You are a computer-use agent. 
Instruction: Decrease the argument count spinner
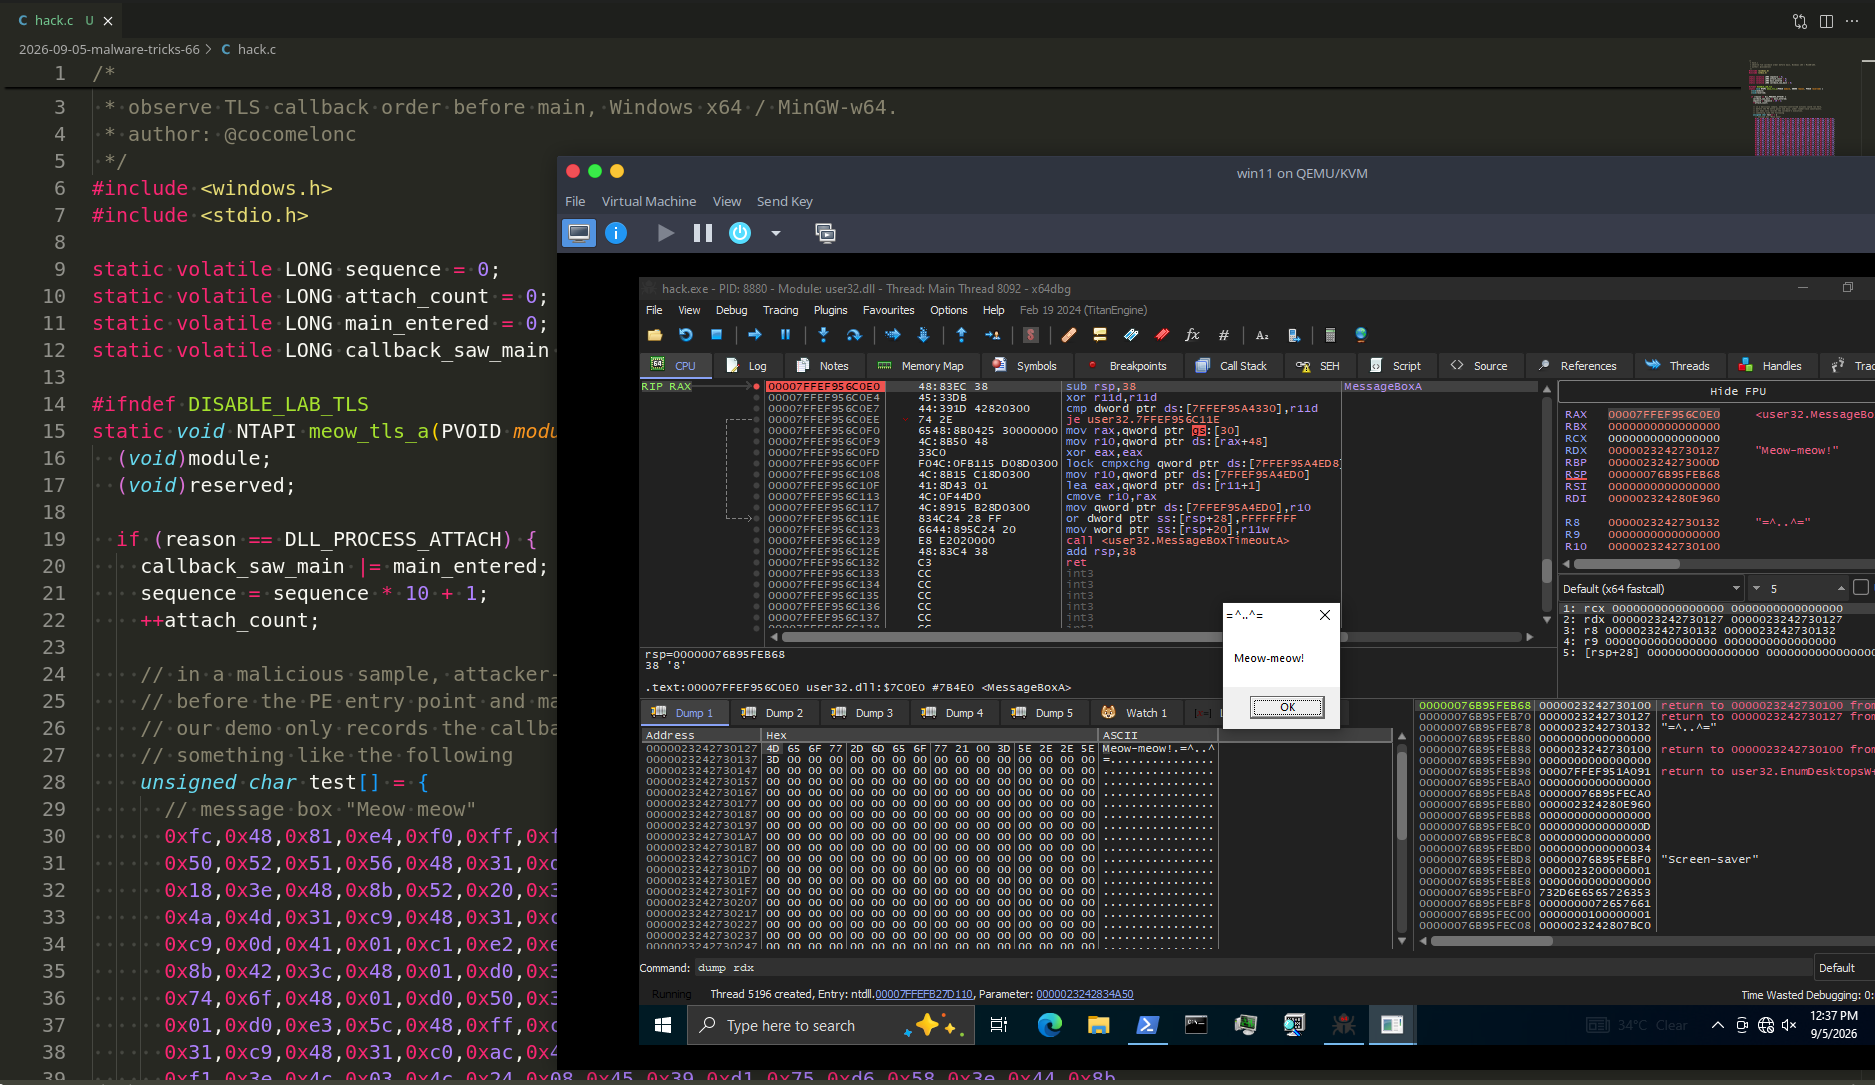click(x=1756, y=588)
